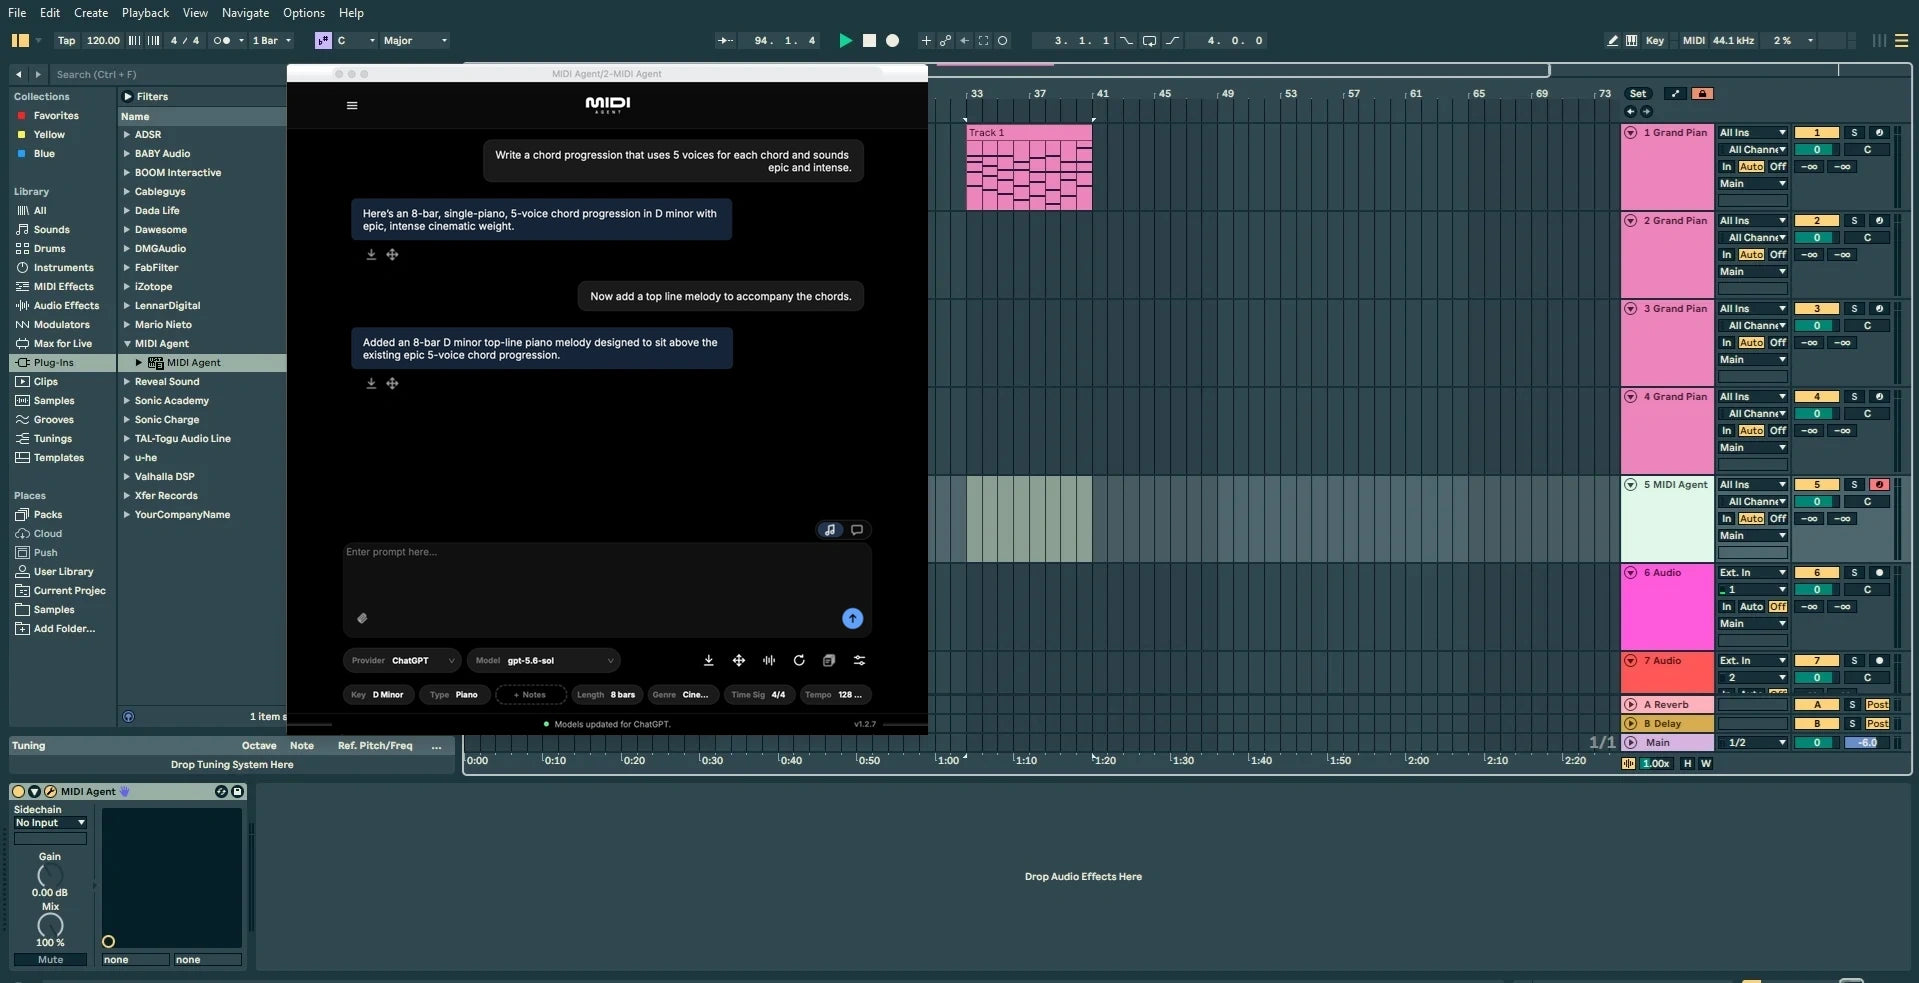This screenshot has width=1919, height=983.
Task: Arm track 2 Grand Piano for recording
Action: click(1879, 221)
